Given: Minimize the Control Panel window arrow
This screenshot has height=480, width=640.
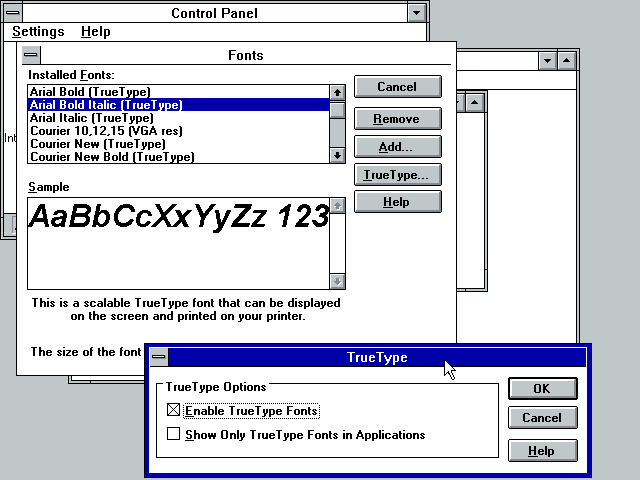Looking at the screenshot, I should click(x=416, y=13).
